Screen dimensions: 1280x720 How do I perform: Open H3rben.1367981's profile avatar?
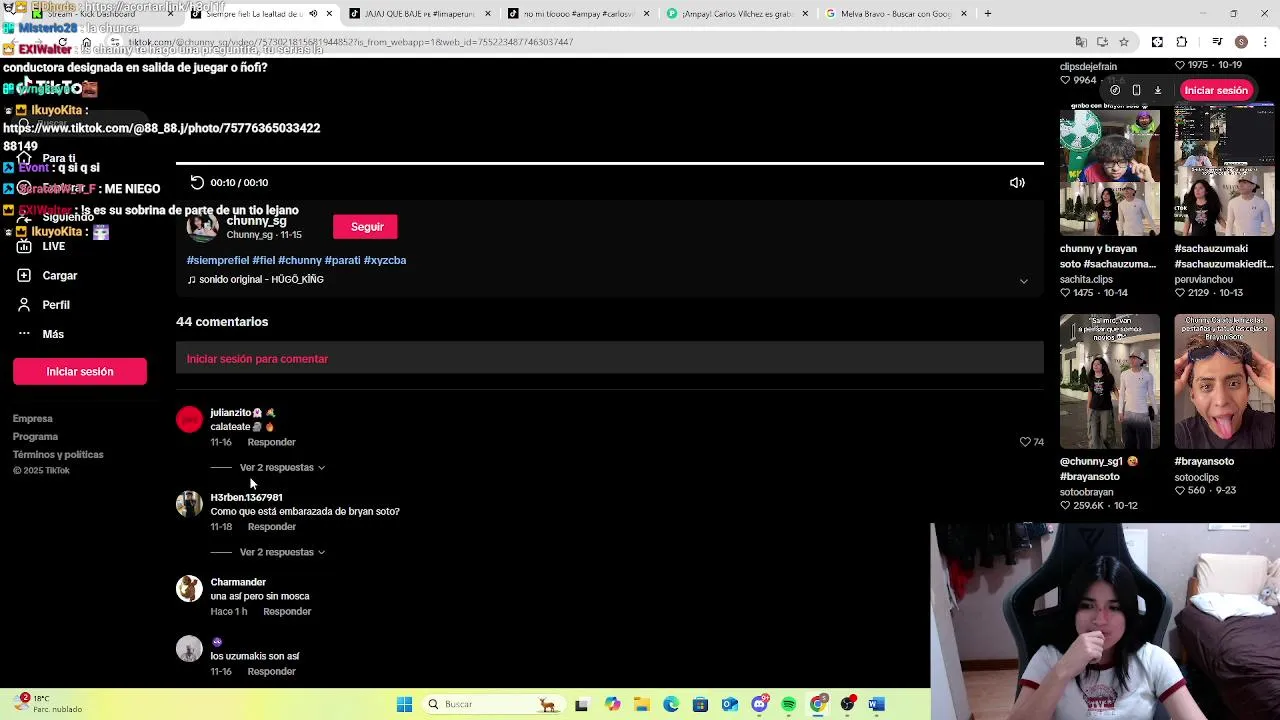tap(189, 504)
